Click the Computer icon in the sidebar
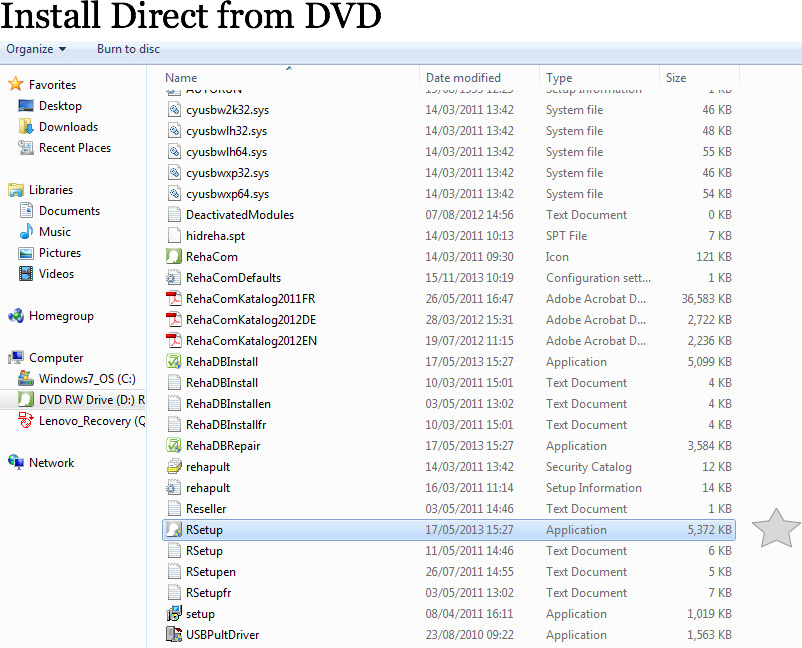The width and height of the screenshot is (802, 648). point(16,357)
